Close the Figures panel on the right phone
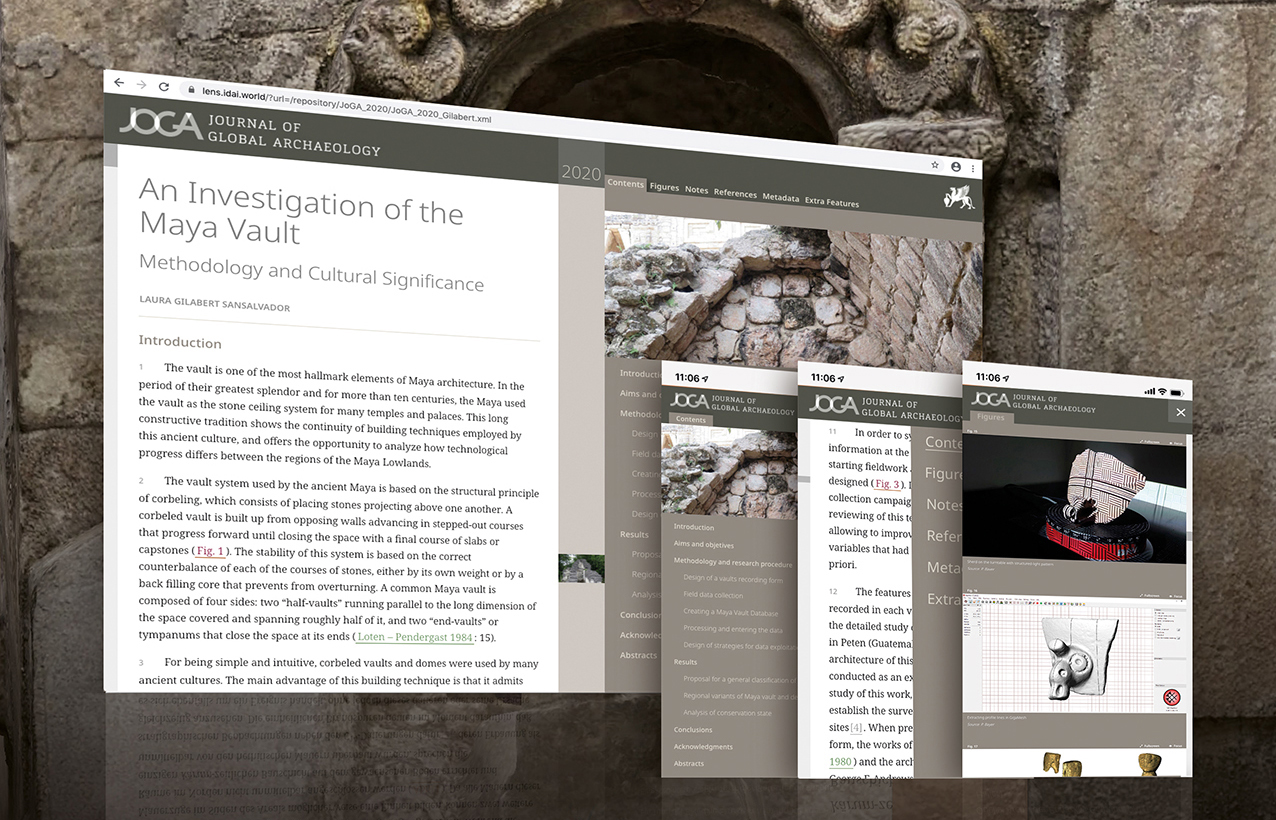 click(x=1180, y=412)
